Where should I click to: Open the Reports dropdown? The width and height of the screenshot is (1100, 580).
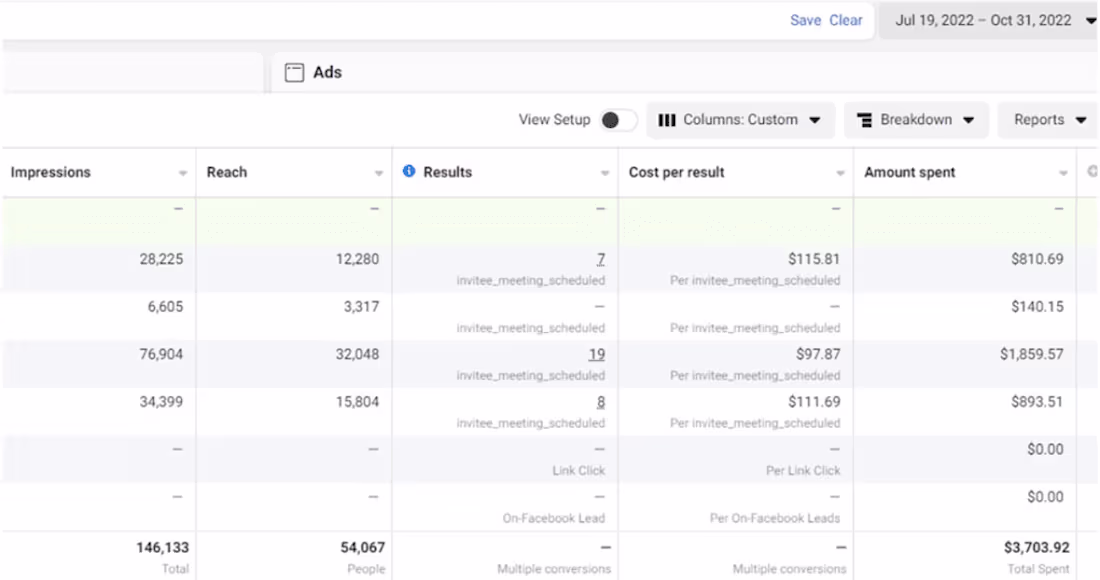[x=1049, y=120]
